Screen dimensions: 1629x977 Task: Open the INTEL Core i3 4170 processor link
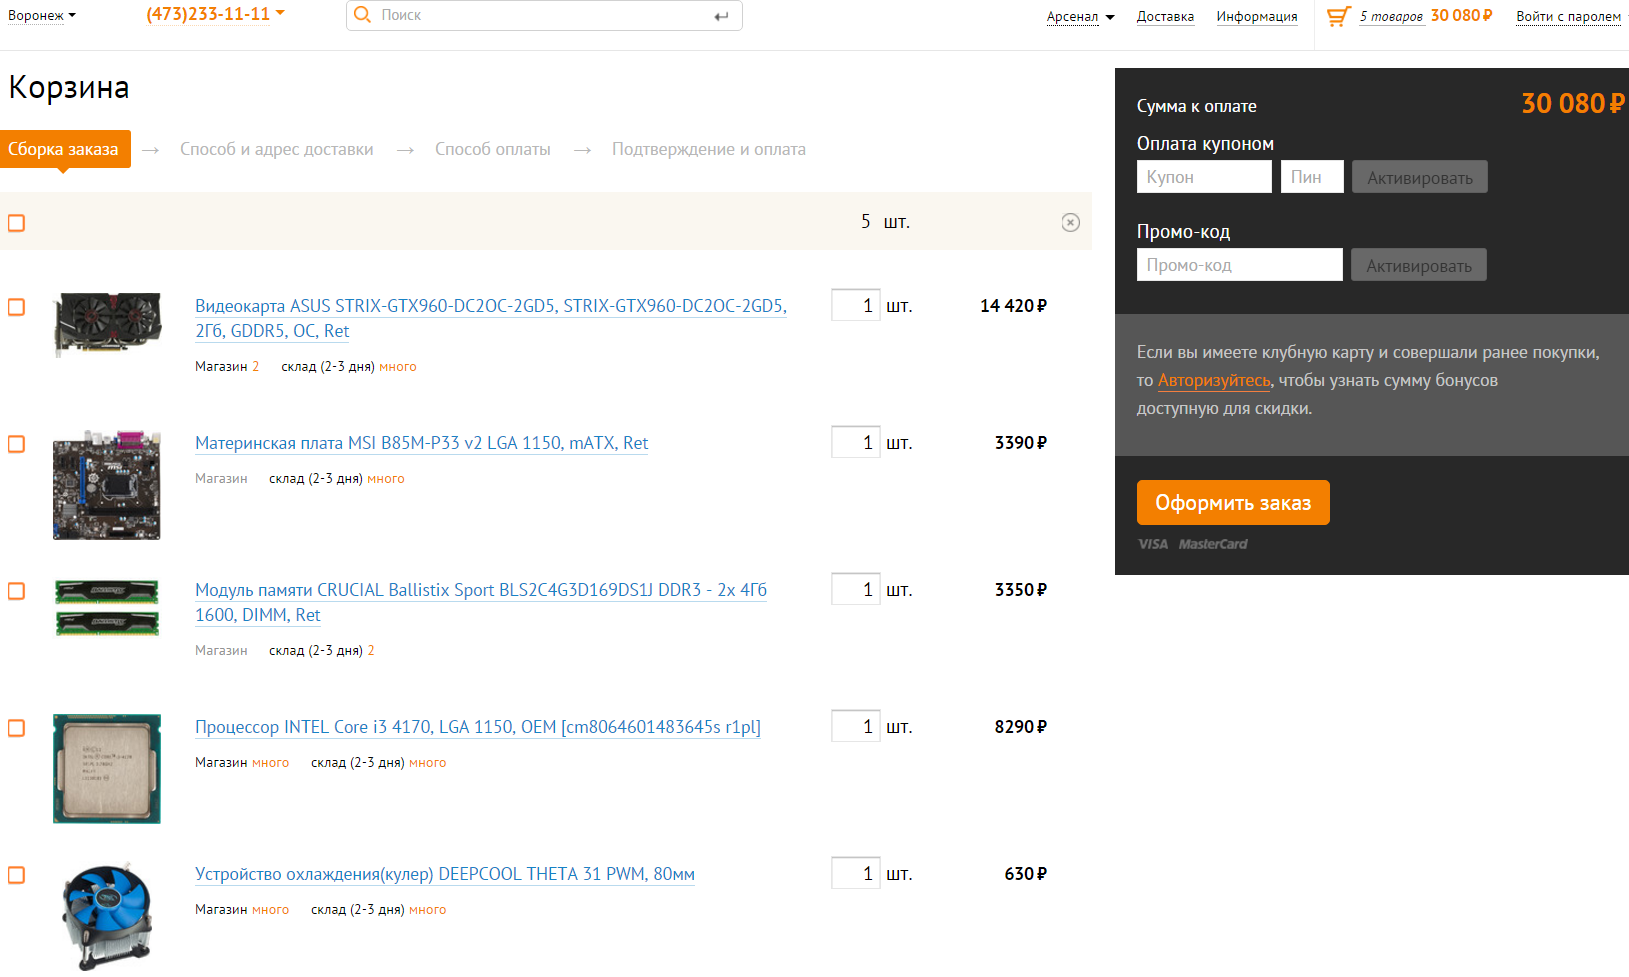tap(478, 727)
